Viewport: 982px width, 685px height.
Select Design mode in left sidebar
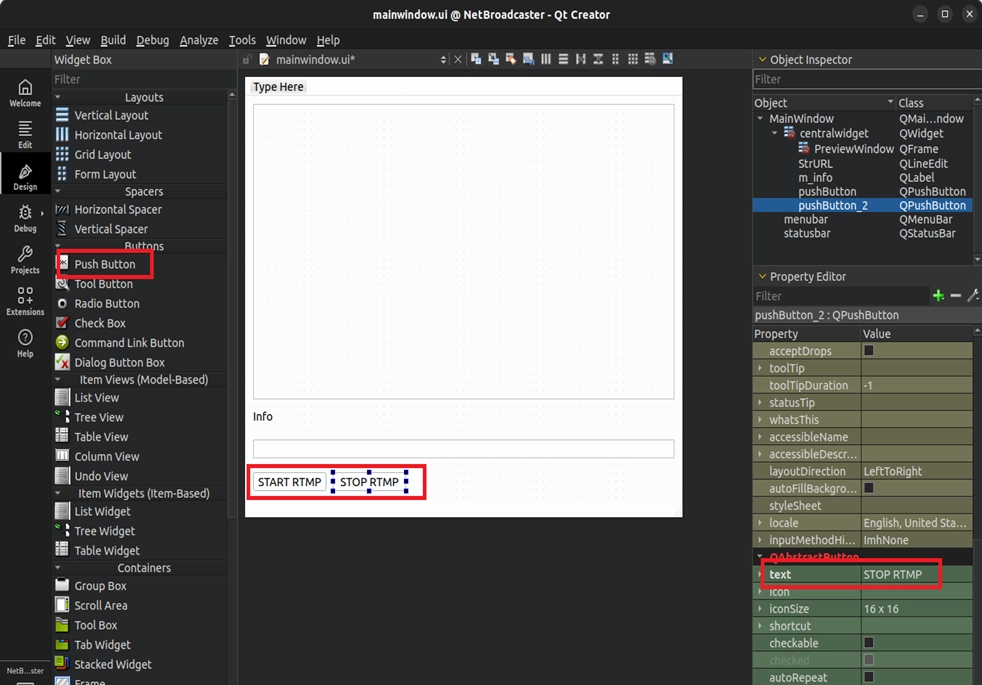point(25,177)
